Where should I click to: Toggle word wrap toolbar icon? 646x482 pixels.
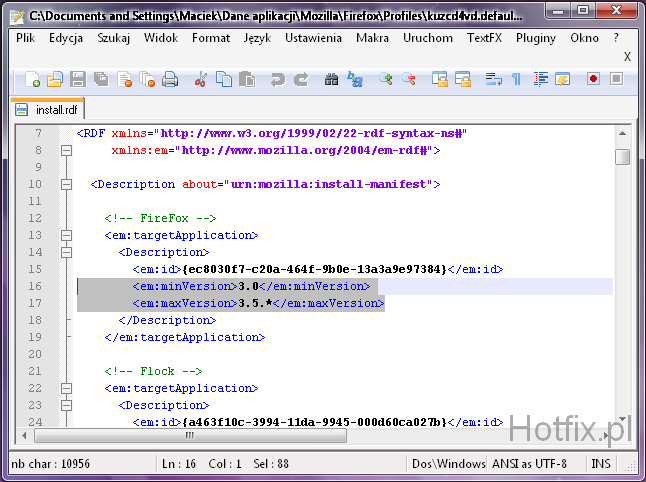tap(493, 79)
